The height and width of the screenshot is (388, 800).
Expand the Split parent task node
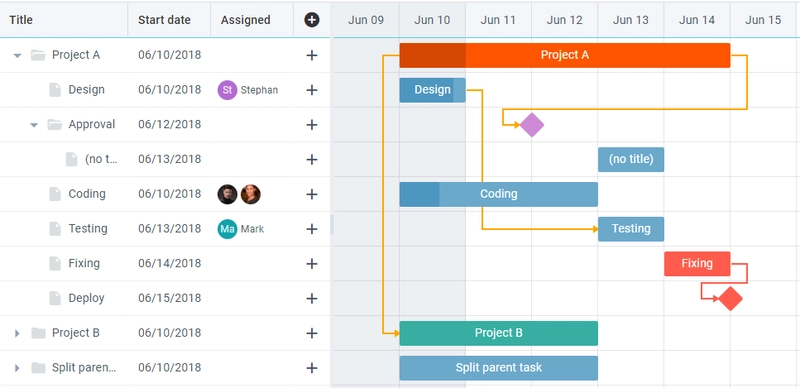click(x=17, y=368)
